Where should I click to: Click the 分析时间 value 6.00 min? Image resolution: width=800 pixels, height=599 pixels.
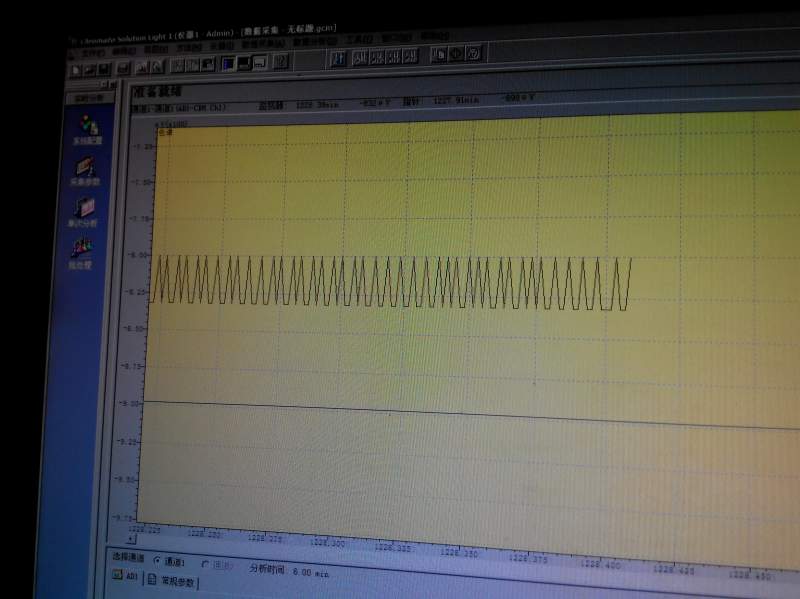[x=311, y=572]
